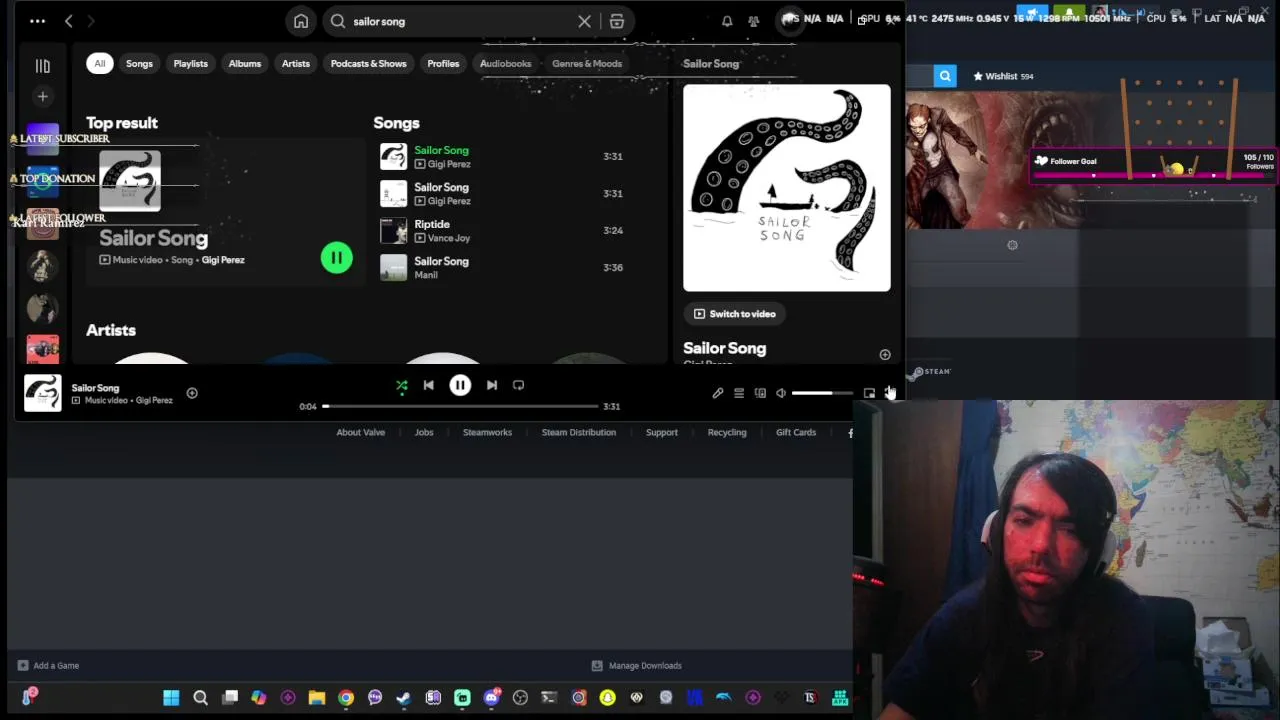Viewport: 1280px width, 720px height.
Task: Open Support link in Steam footer
Action: coord(662,432)
